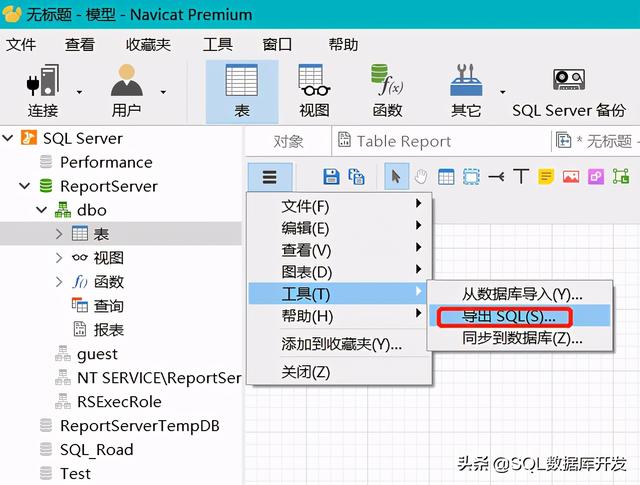Click the SQL Server 备份 toolbar icon
The width and height of the screenshot is (640, 485).
[569, 91]
